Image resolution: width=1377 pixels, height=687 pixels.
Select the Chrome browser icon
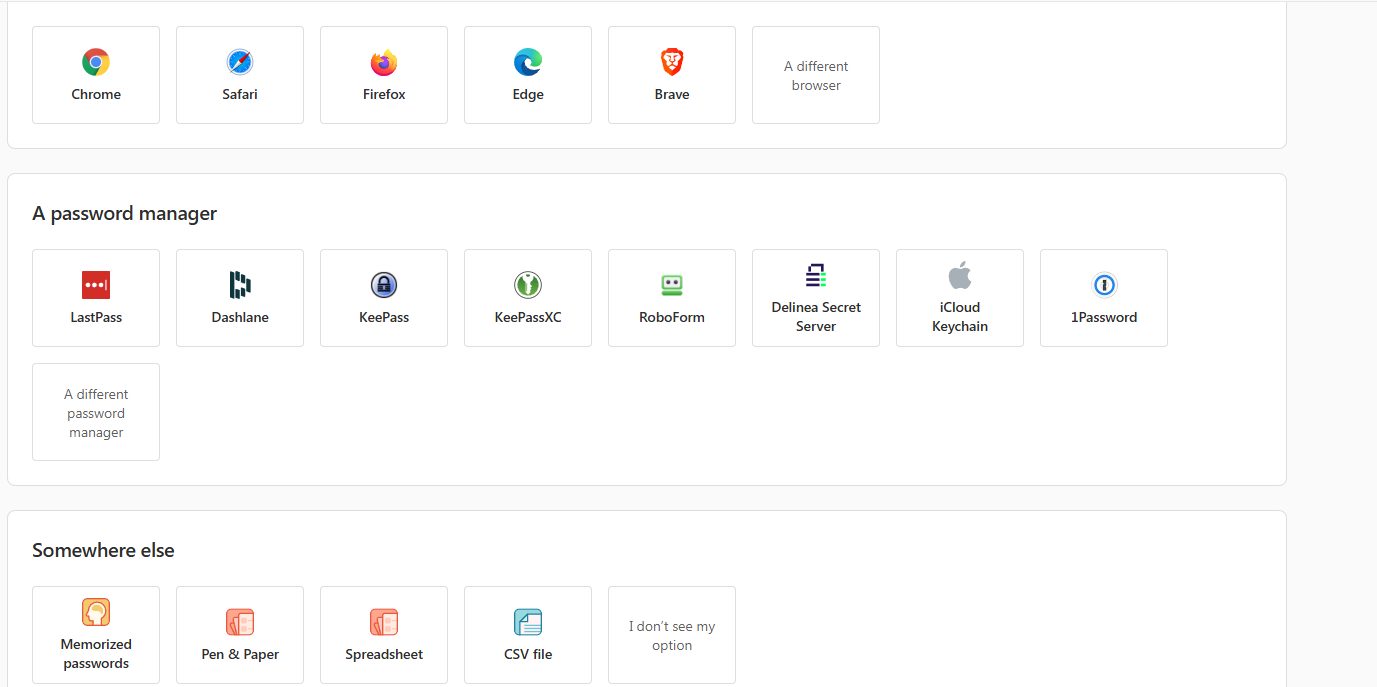click(x=96, y=63)
